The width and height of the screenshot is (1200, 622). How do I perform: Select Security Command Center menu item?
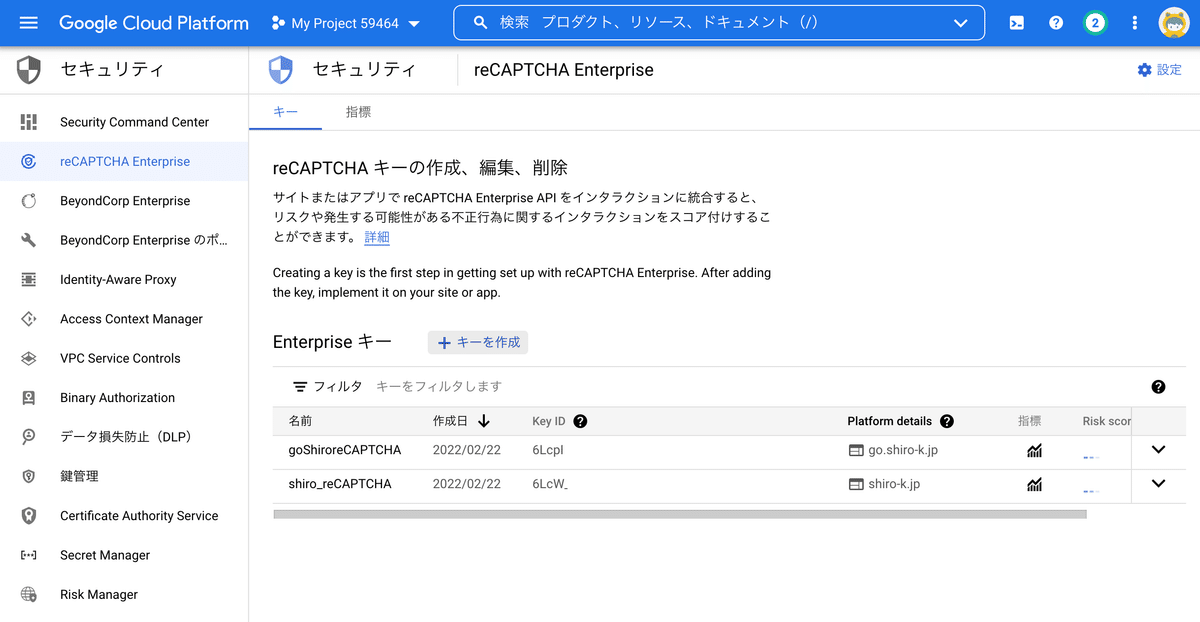click(134, 122)
